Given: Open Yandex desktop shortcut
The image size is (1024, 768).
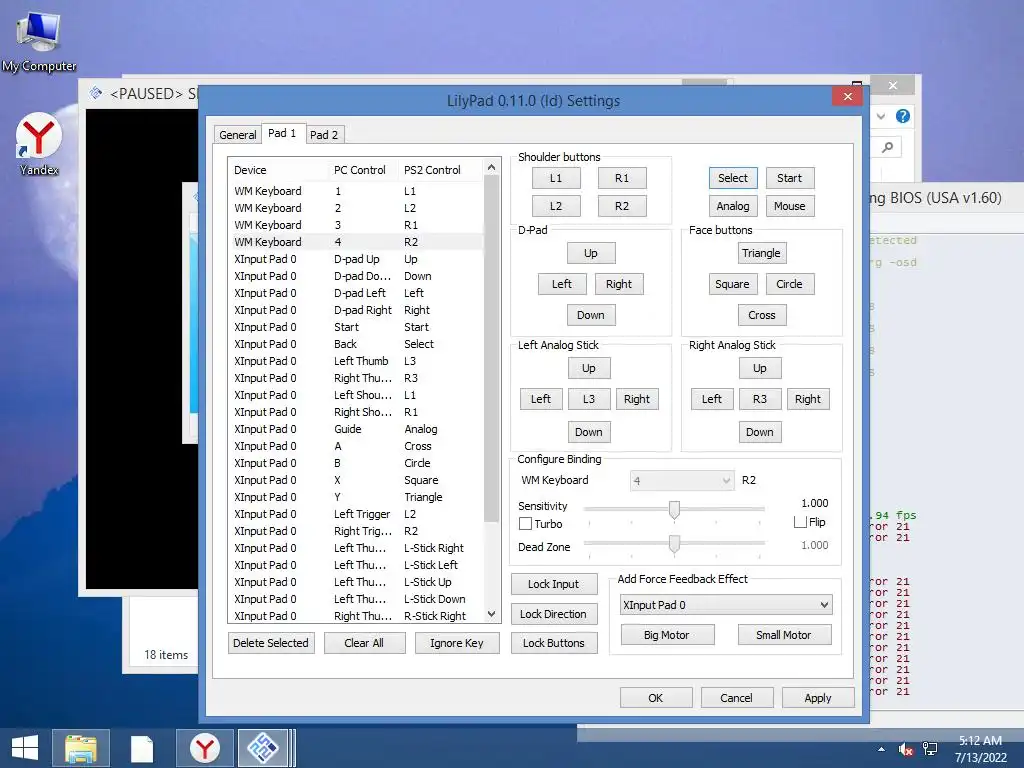Looking at the screenshot, I should click(x=39, y=144).
